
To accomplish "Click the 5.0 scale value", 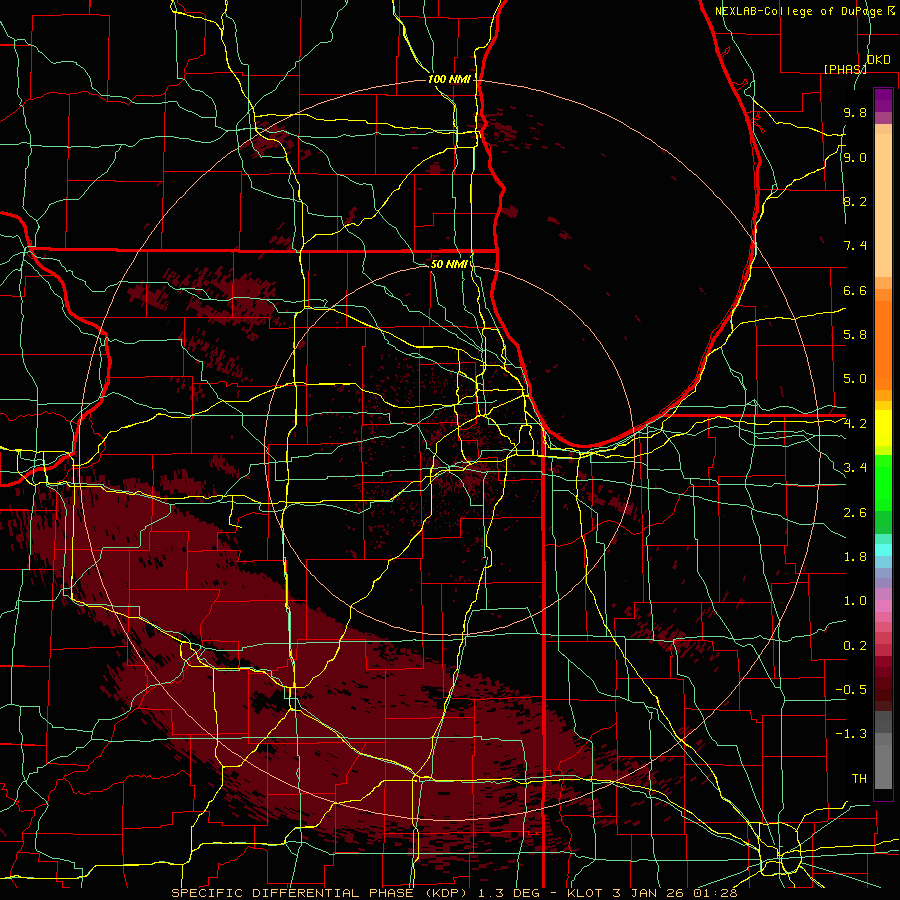I will pos(855,379).
